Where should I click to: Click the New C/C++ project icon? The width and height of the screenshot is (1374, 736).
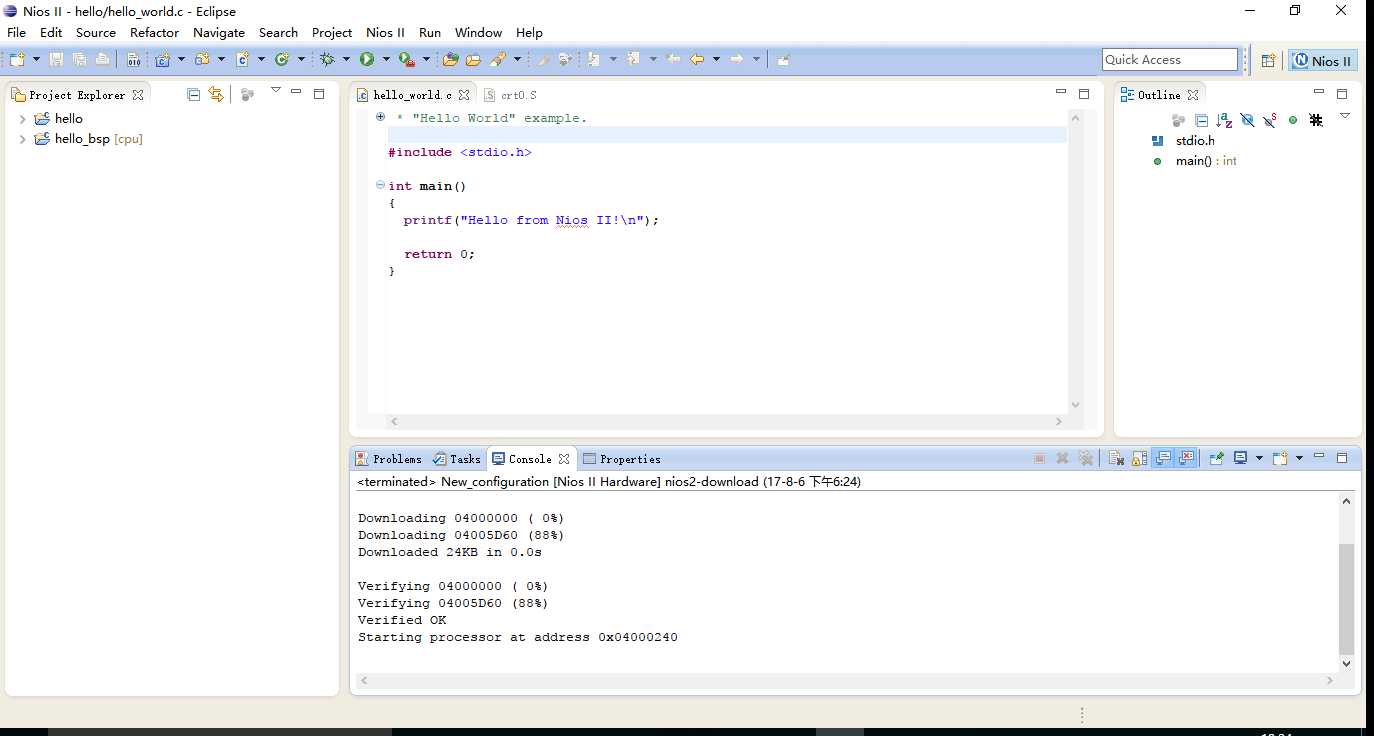pos(162,59)
